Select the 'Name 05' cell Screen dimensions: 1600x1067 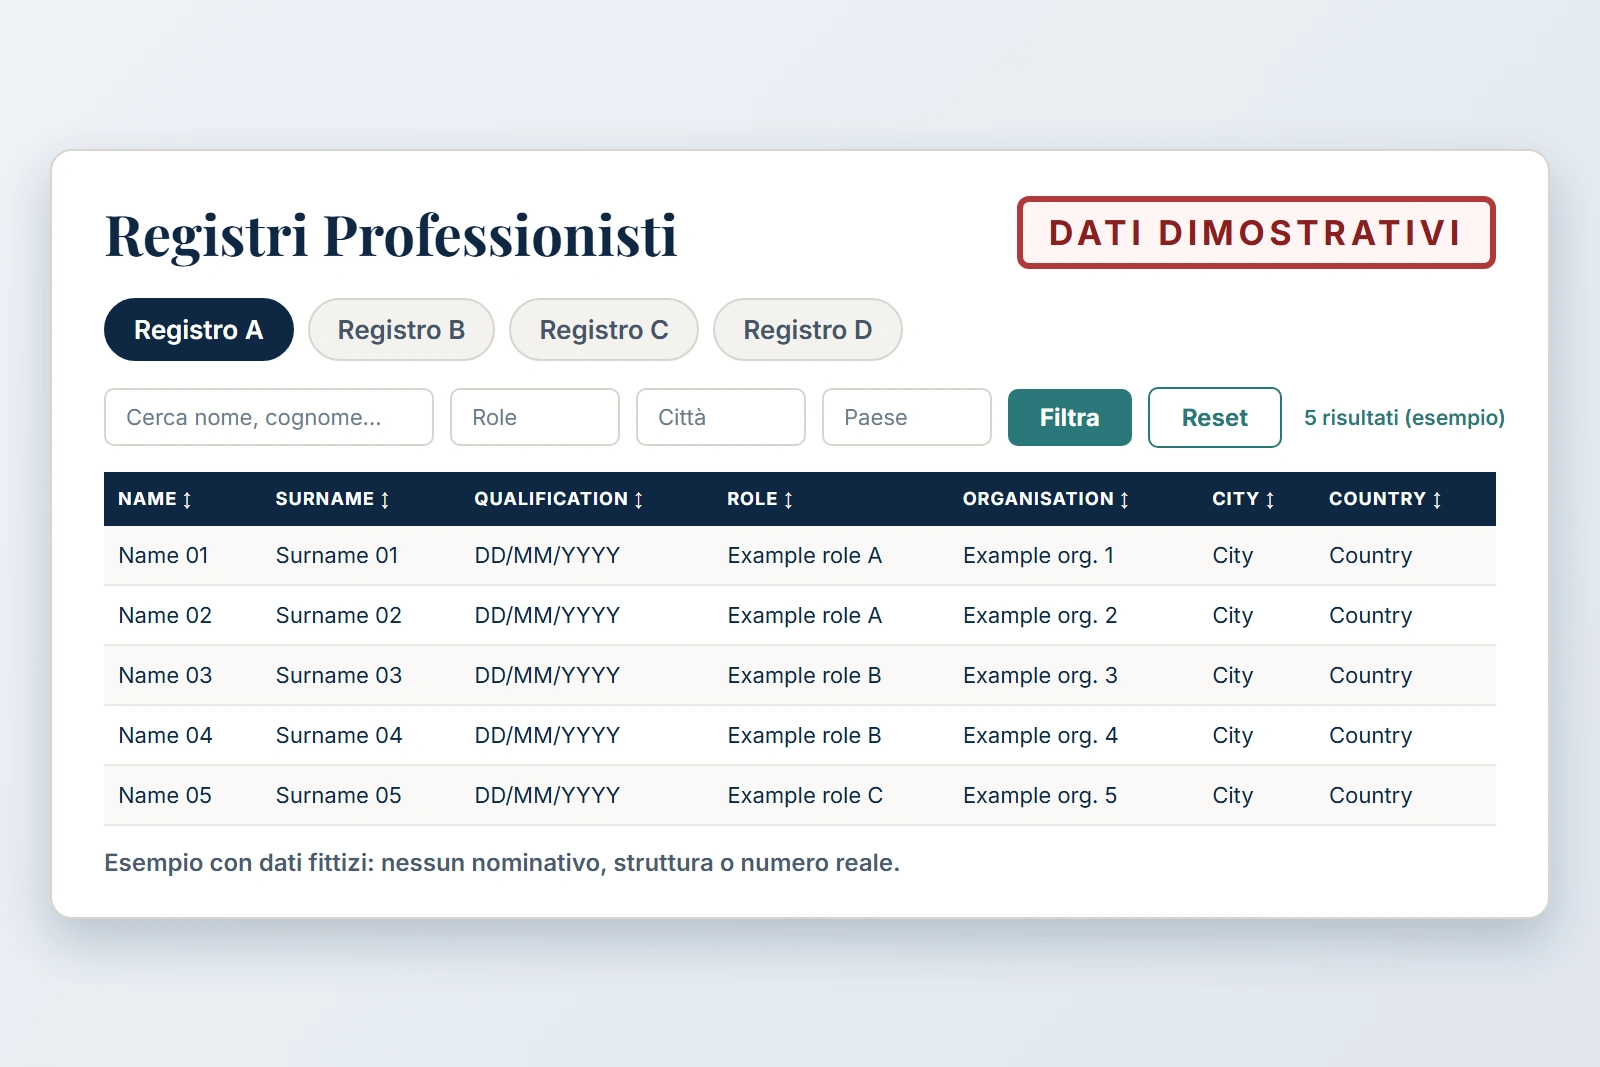coord(165,795)
